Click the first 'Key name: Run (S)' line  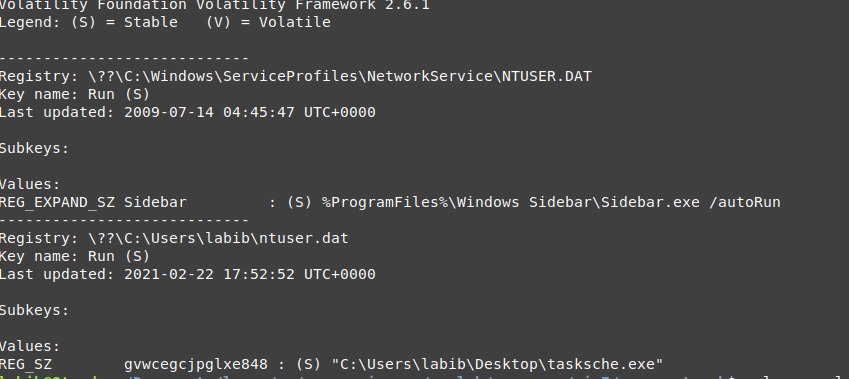click(75, 94)
